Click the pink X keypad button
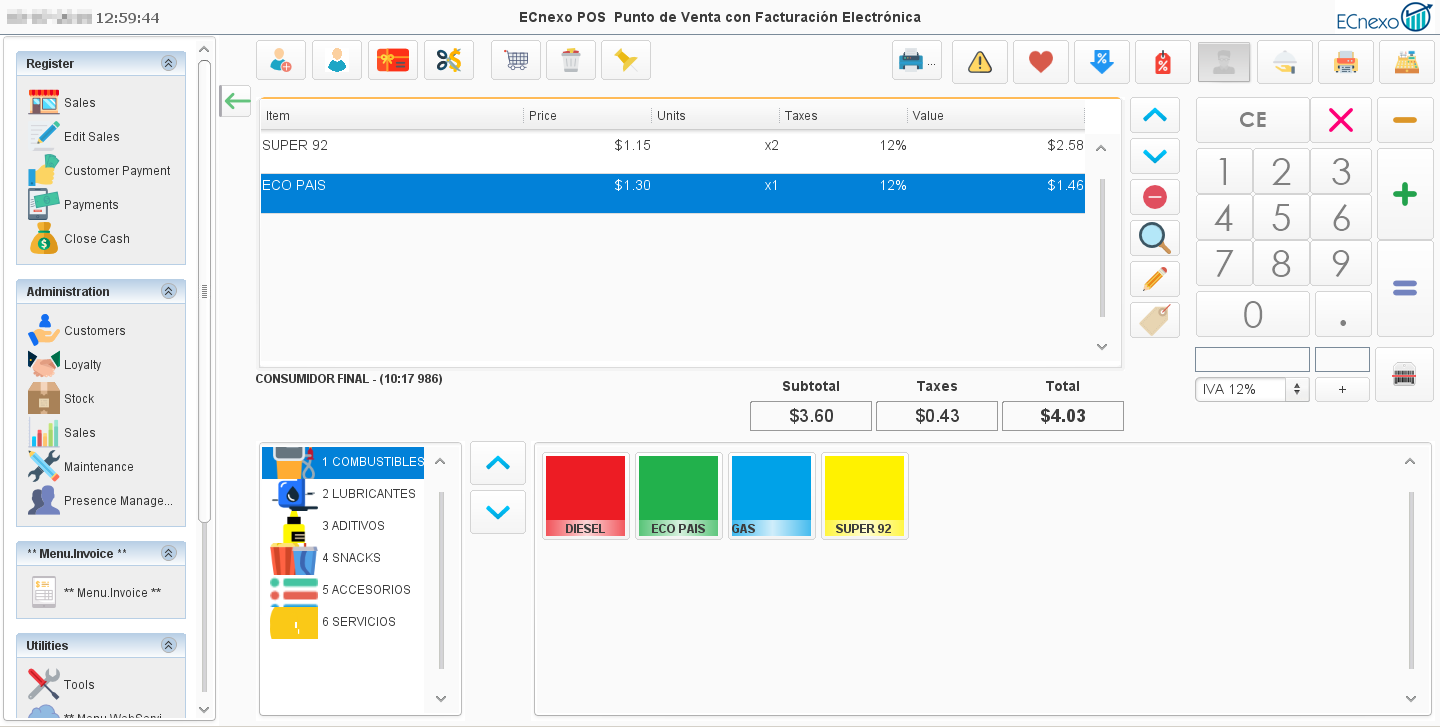The image size is (1440, 727). click(x=1341, y=120)
